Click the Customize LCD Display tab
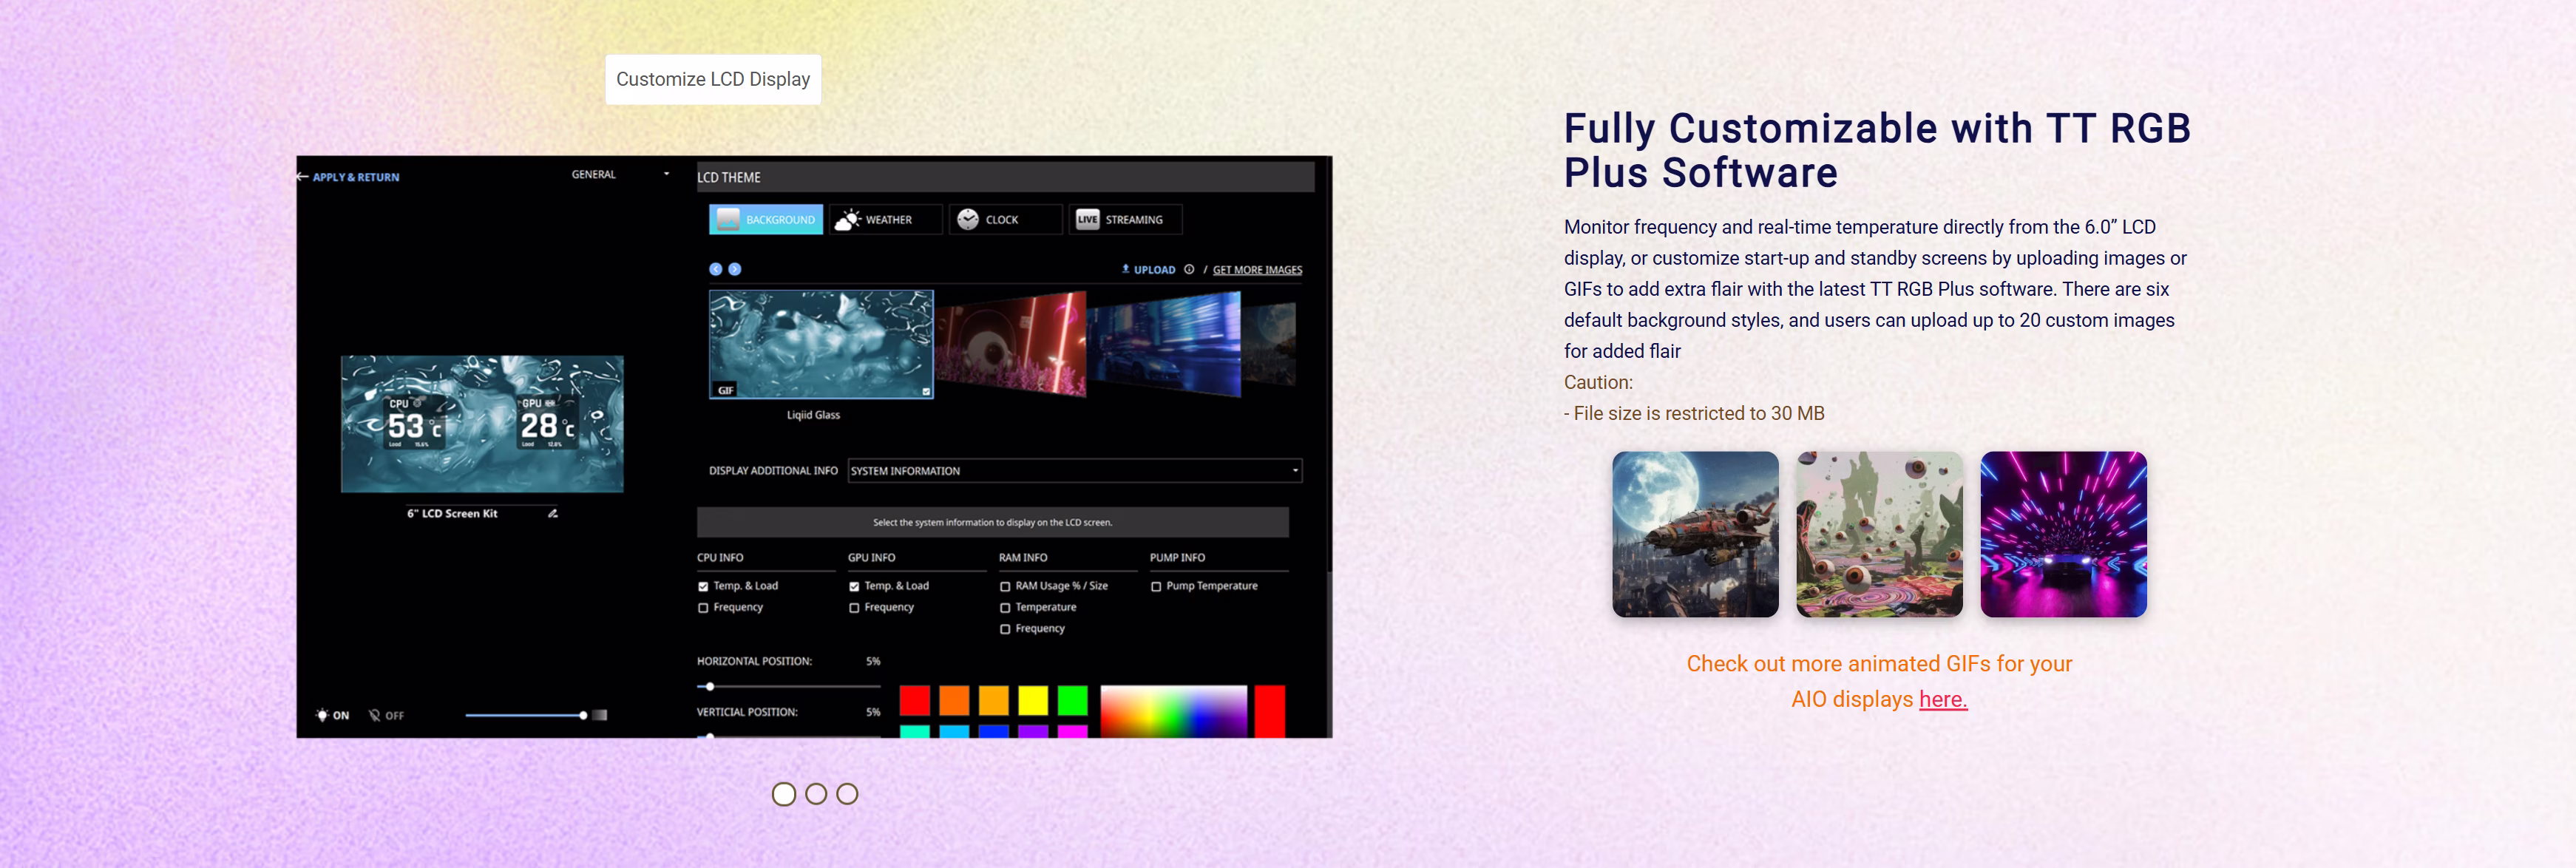 pyautogui.click(x=713, y=79)
